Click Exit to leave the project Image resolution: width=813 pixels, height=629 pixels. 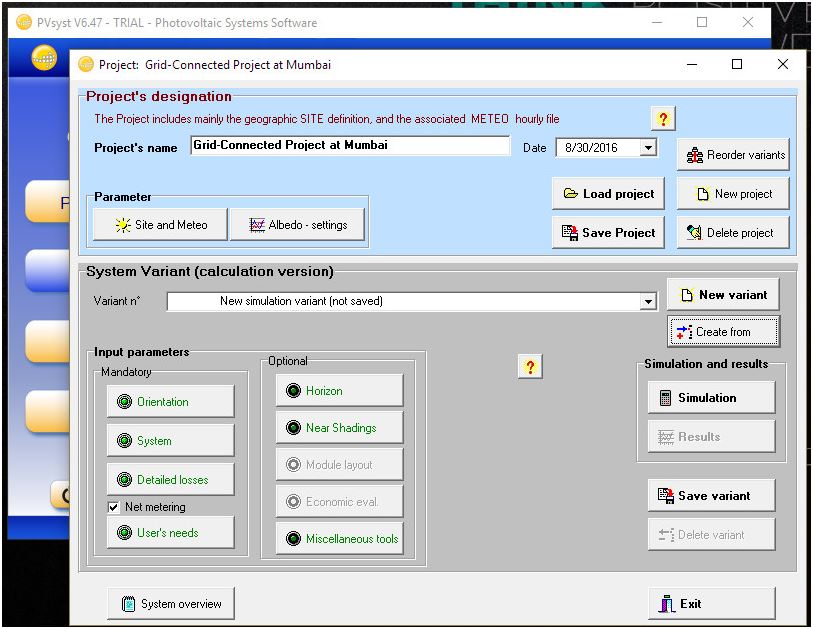tap(711, 604)
